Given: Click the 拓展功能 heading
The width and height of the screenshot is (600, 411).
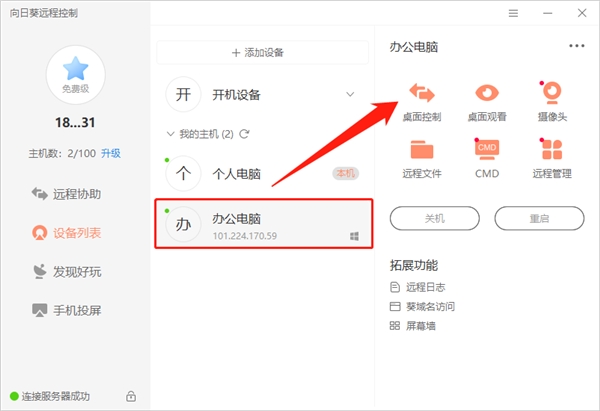Looking at the screenshot, I should click(414, 265).
